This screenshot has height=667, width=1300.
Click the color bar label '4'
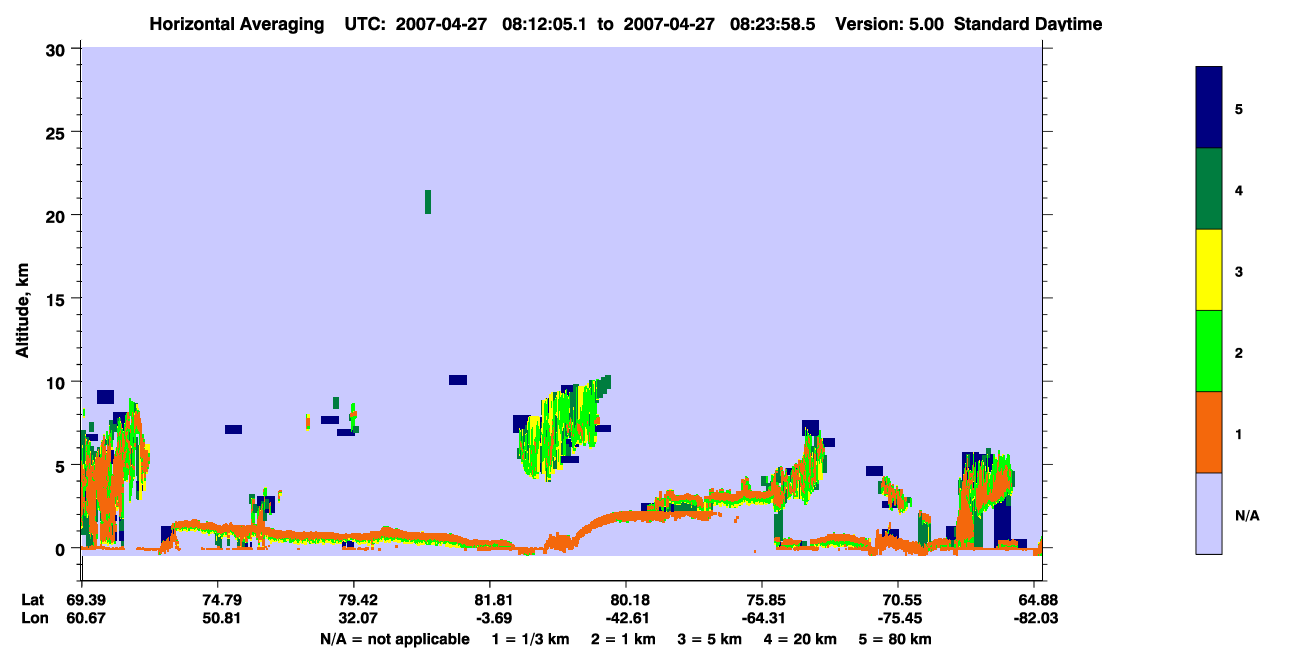(1239, 189)
